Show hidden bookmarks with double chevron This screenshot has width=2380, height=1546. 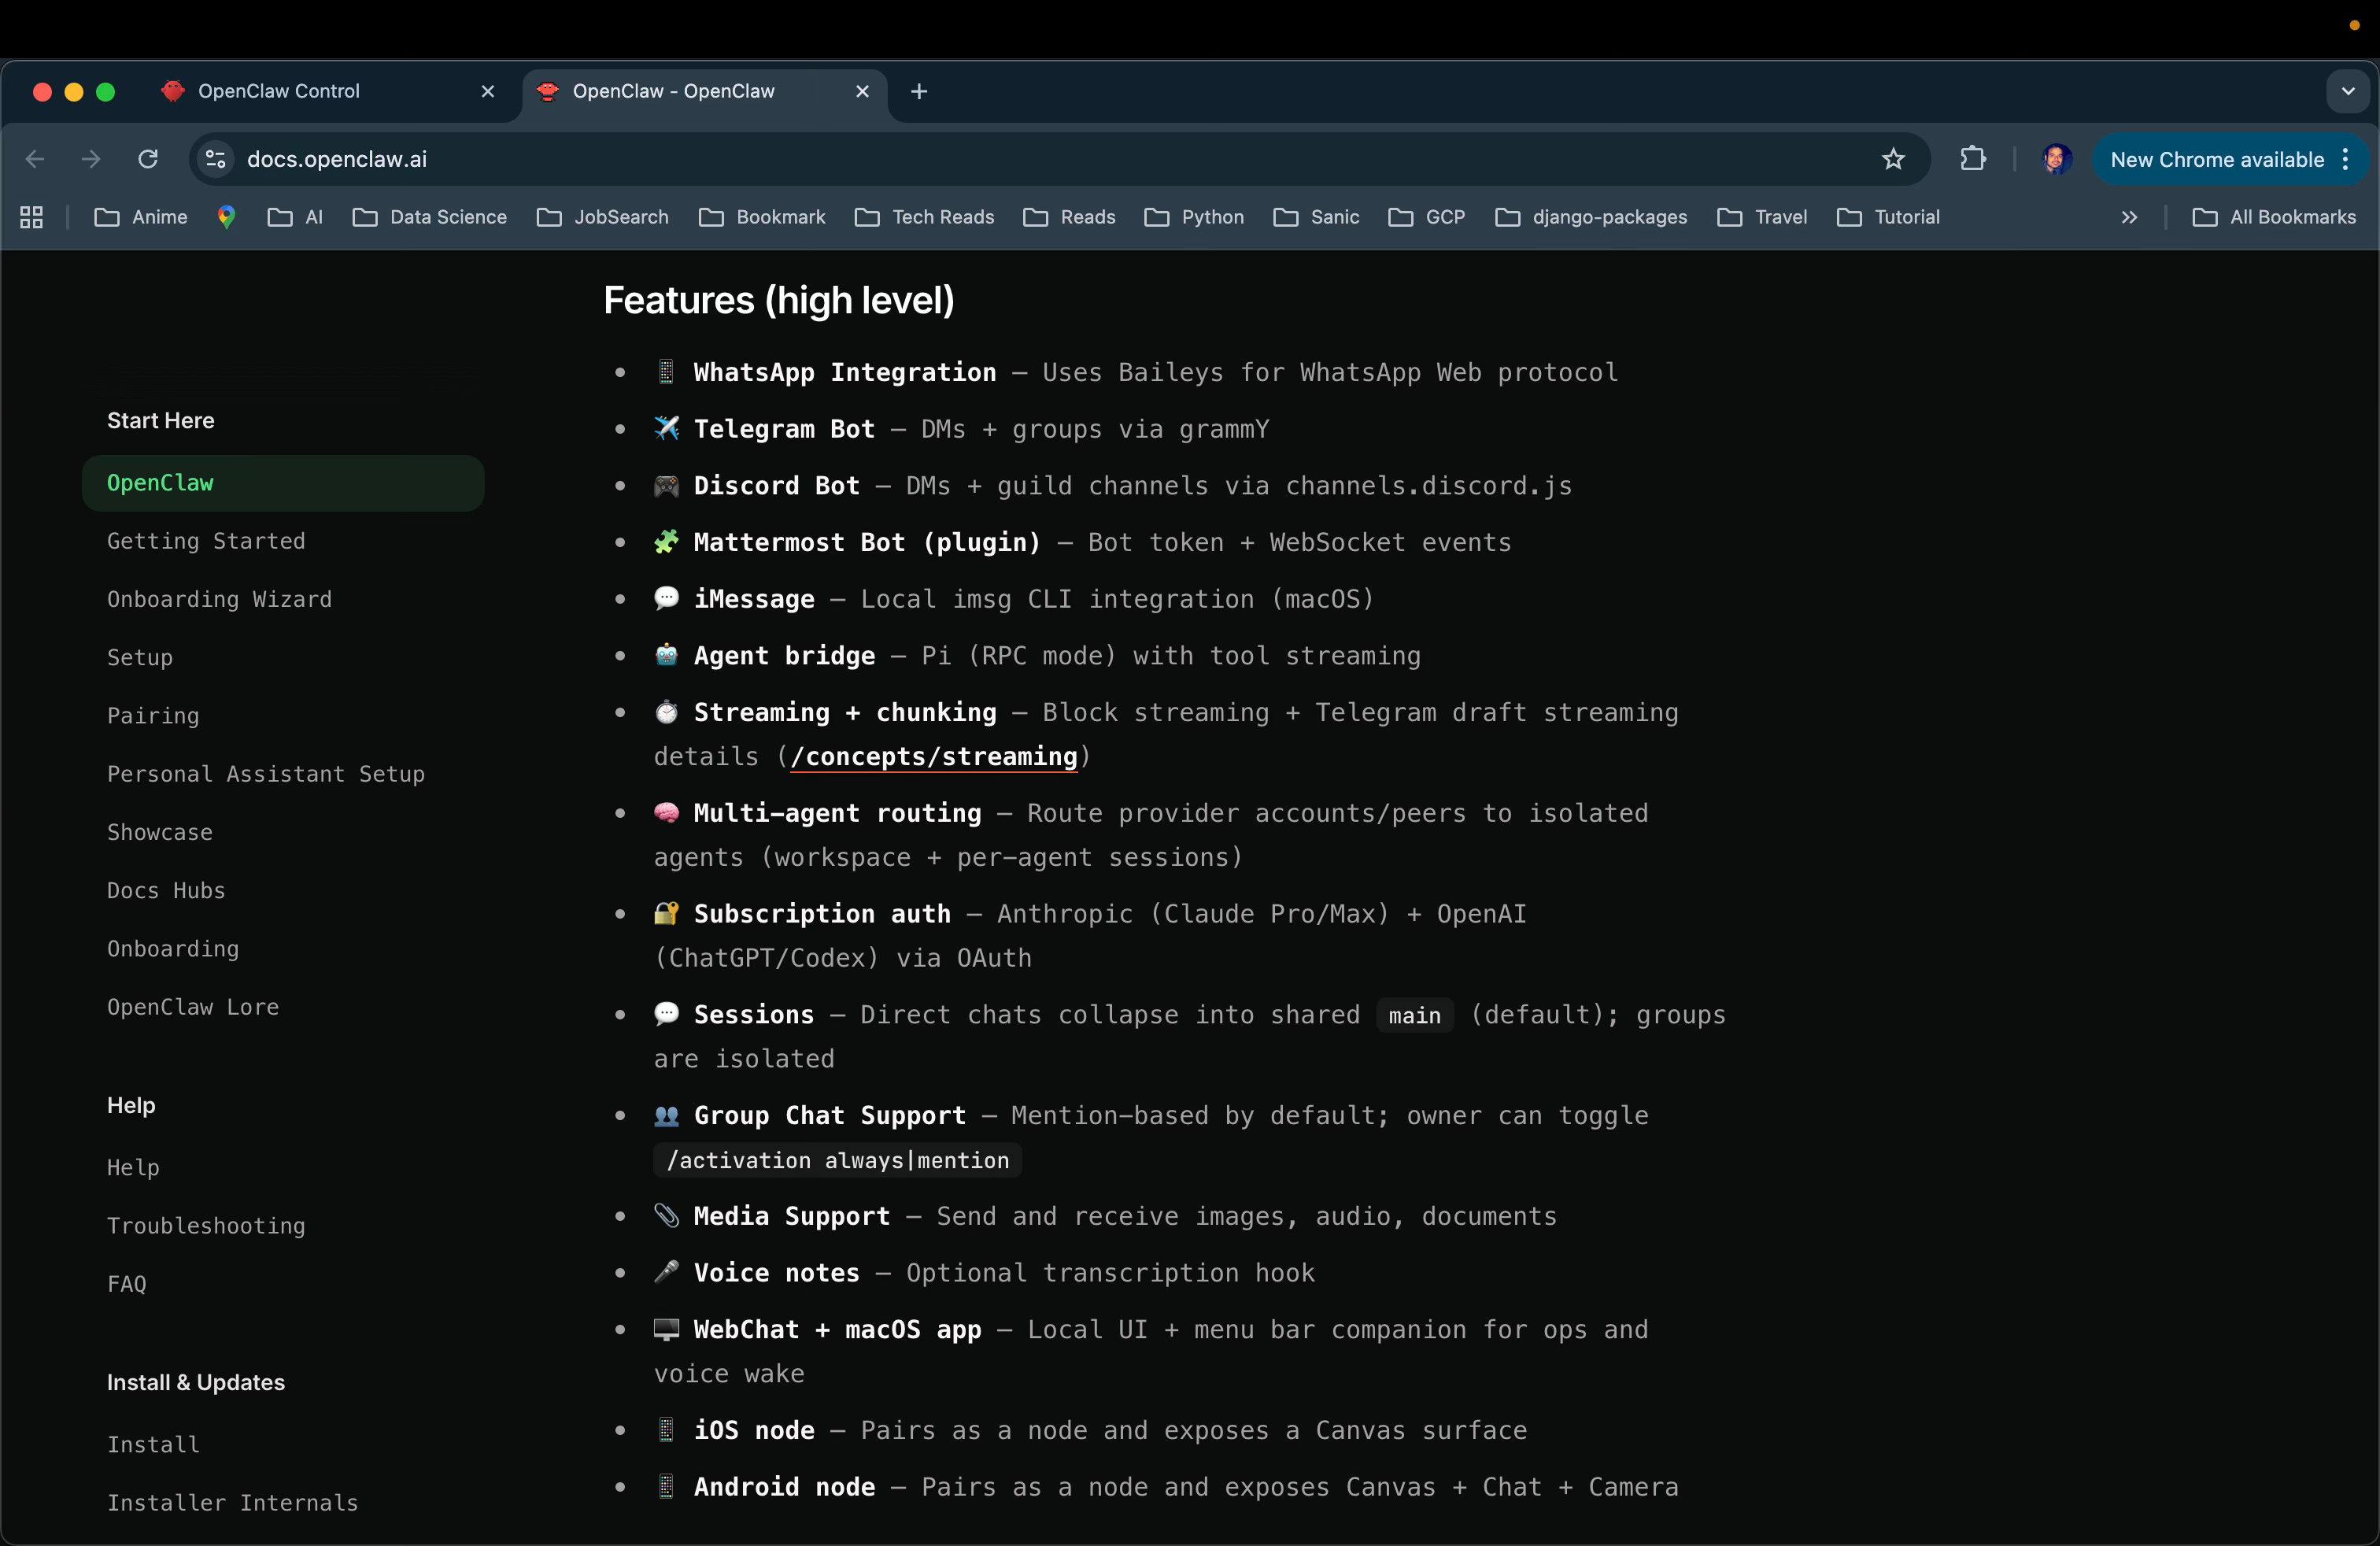2129,217
